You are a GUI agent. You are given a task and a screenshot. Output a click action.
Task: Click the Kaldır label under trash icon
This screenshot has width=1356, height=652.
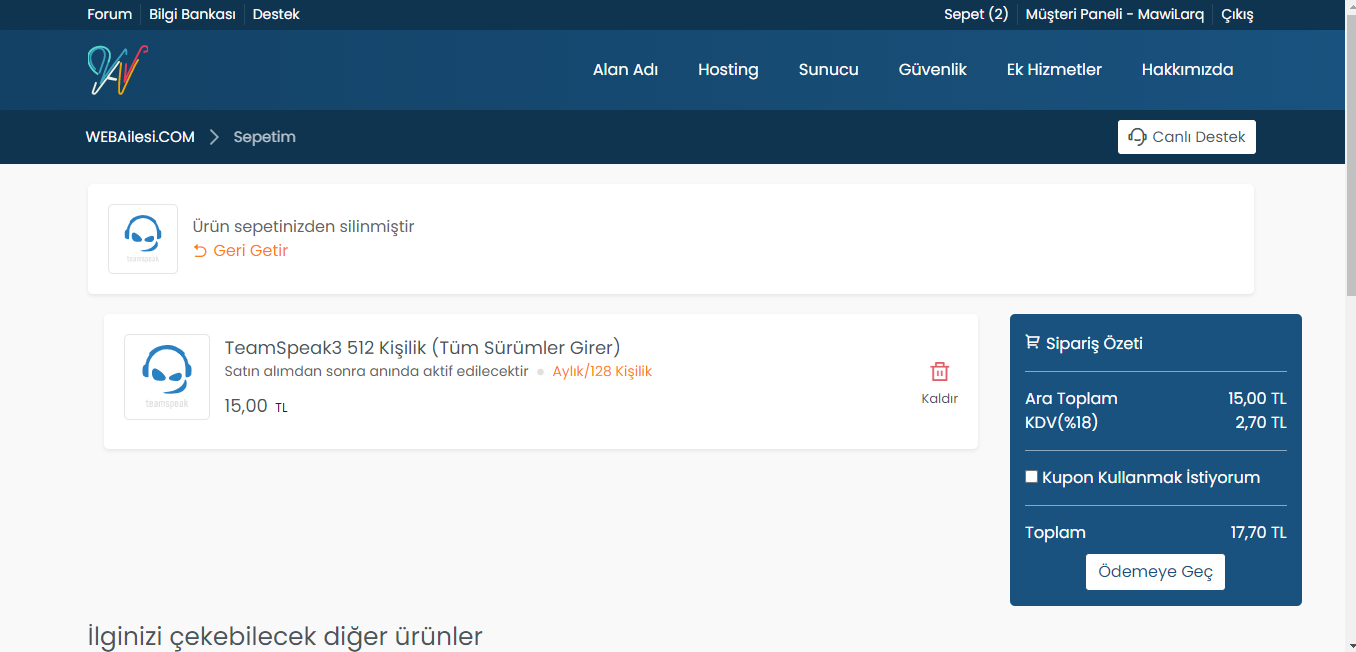(x=940, y=398)
